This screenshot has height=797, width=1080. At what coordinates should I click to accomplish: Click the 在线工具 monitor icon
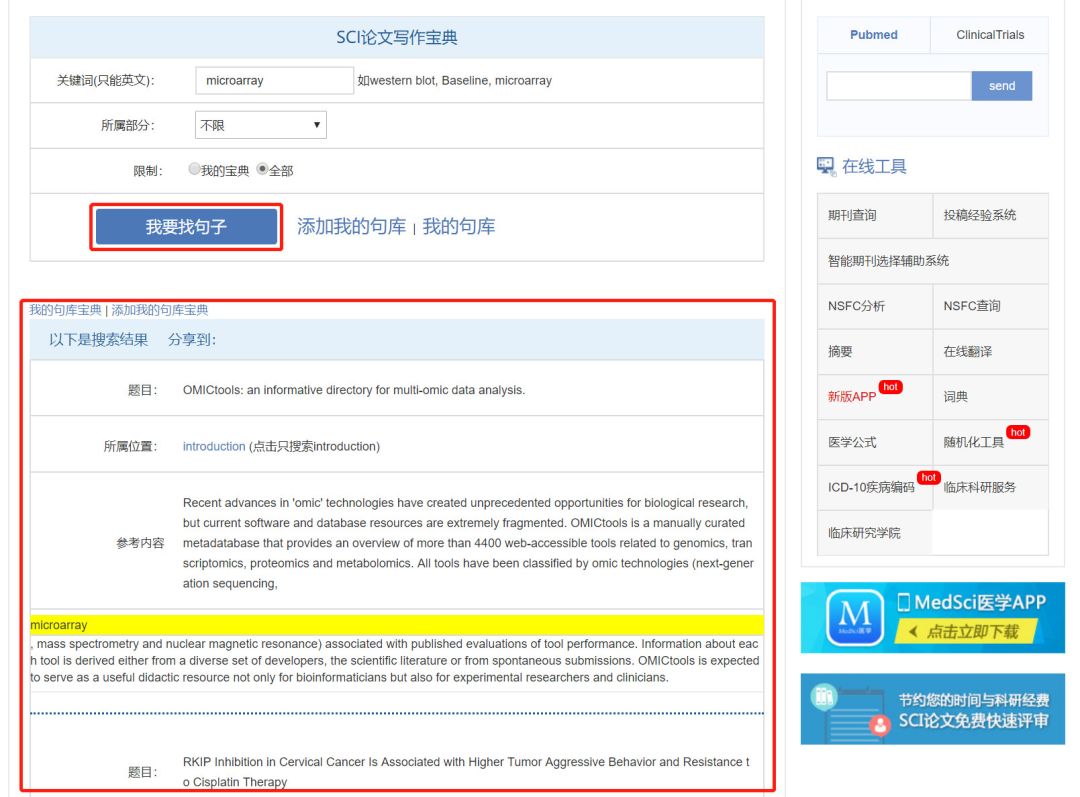pos(825,166)
